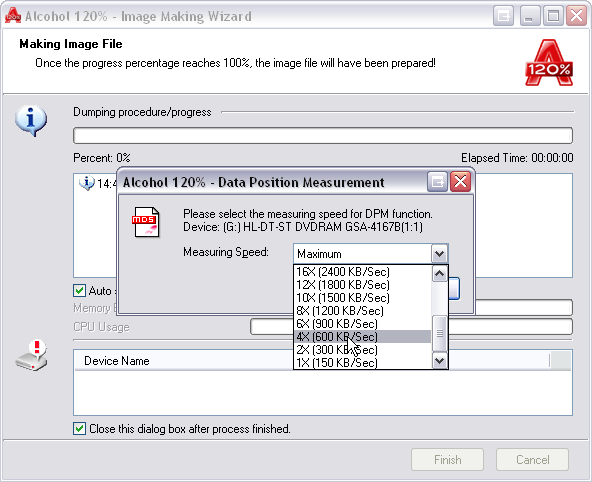Click the Image Making Wizard tray icon button
Viewport: 592px width, 482px height.
click(x=503, y=16)
